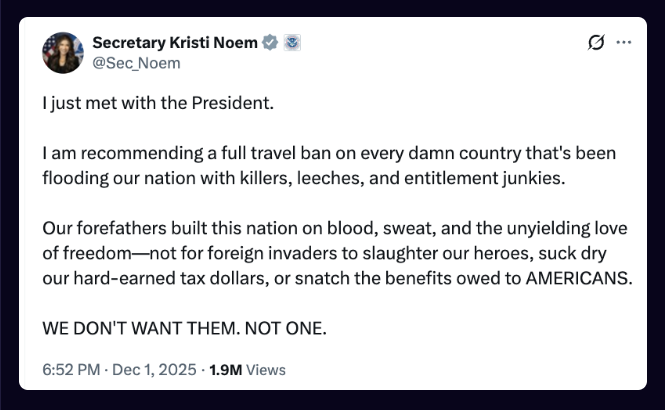Click the Views label
Screen dimensions: 665x410
point(266,370)
